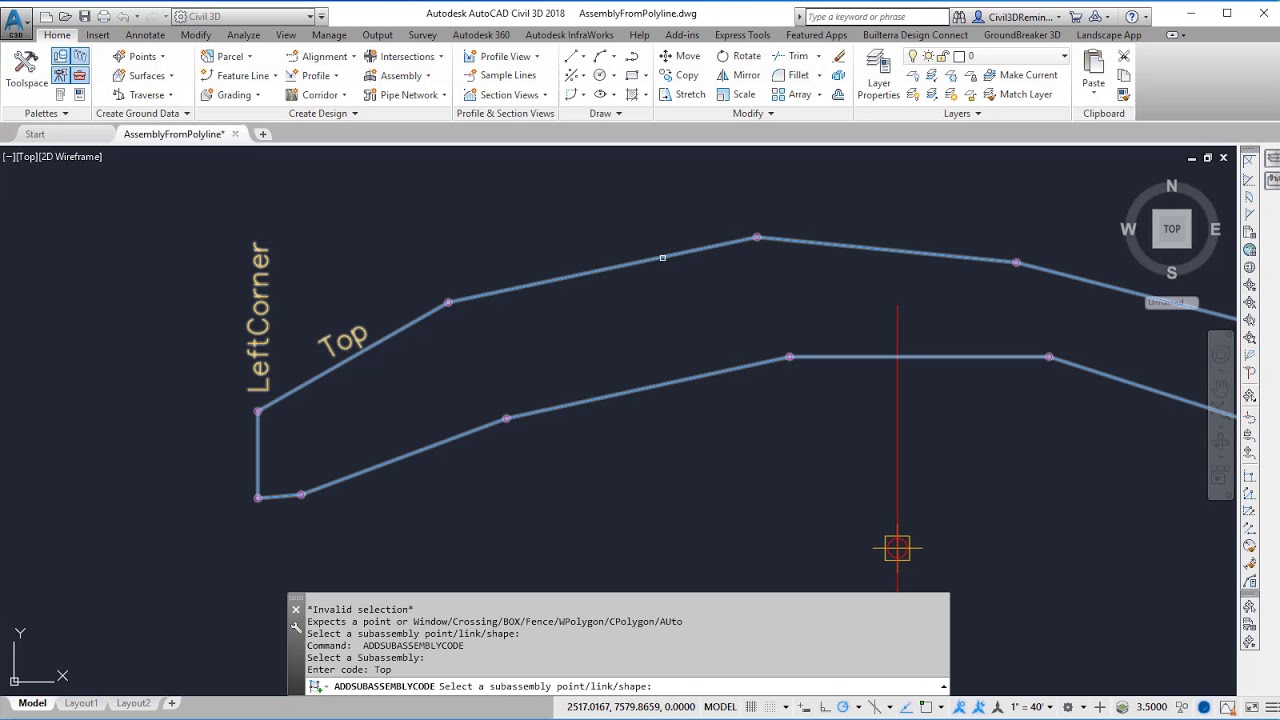Open Layer Properties manager
The height and width of the screenshot is (720, 1280).
pyautogui.click(x=879, y=75)
